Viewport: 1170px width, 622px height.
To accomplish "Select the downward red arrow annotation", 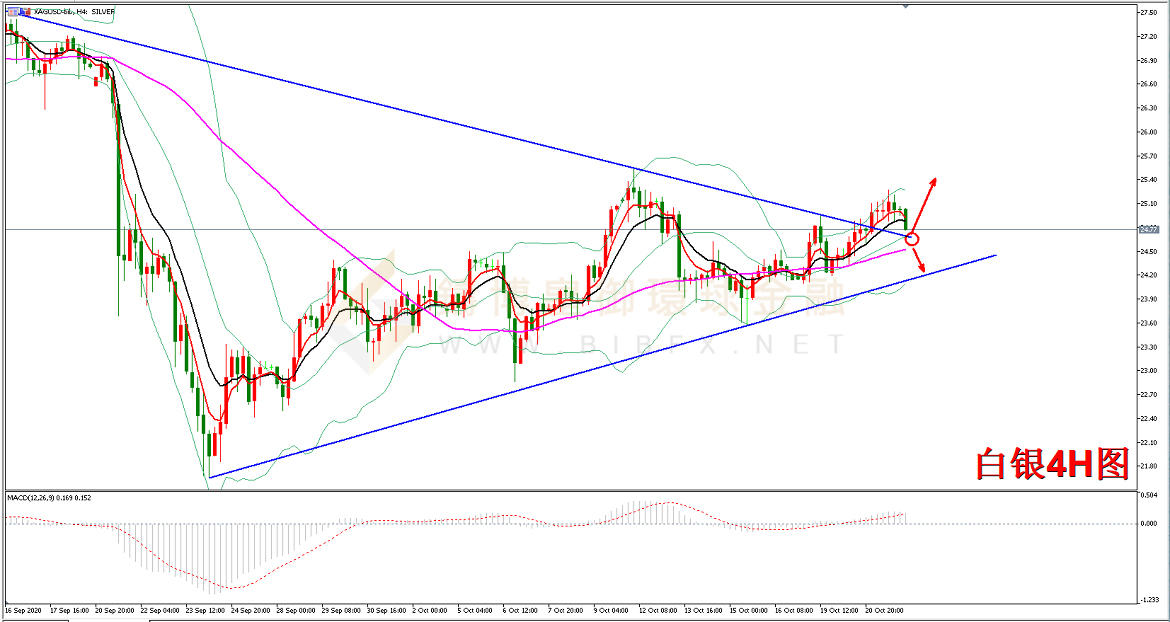I will (919, 259).
